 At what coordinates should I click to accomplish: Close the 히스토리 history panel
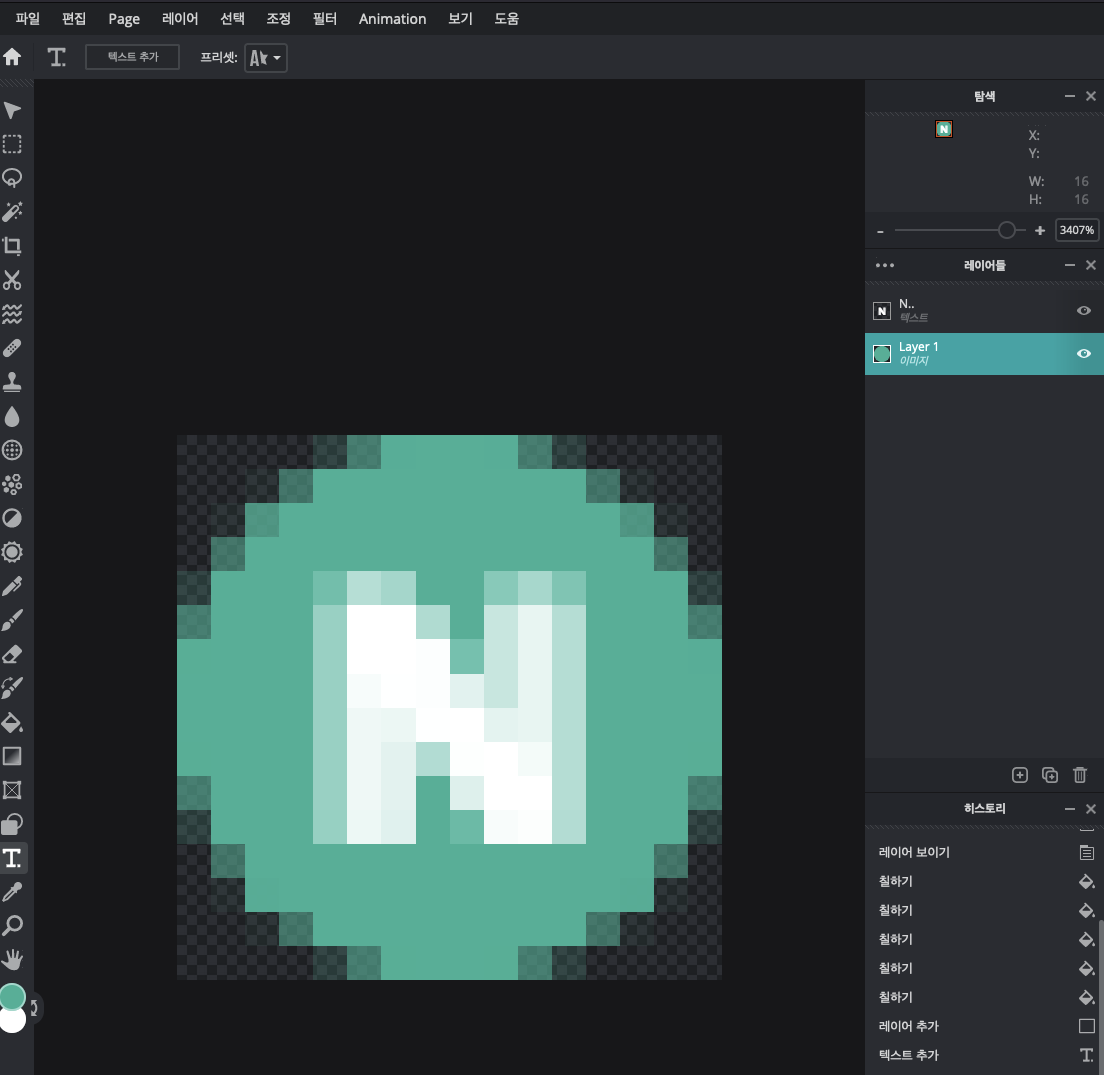[1091, 809]
